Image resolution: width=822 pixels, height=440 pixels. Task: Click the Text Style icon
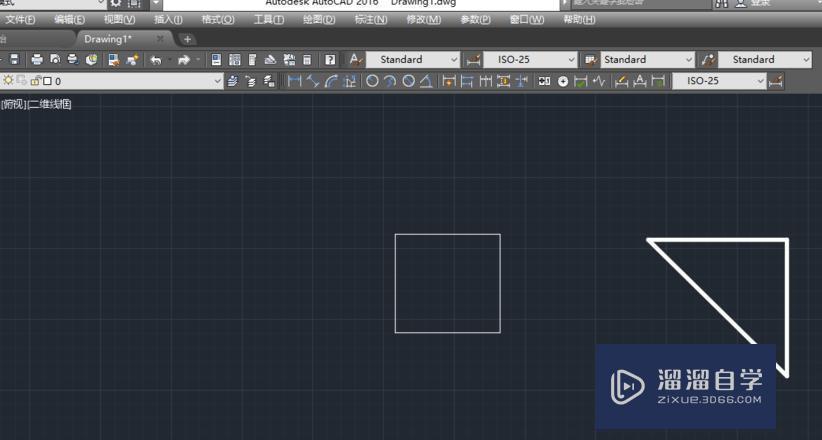click(x=355, y=59)
